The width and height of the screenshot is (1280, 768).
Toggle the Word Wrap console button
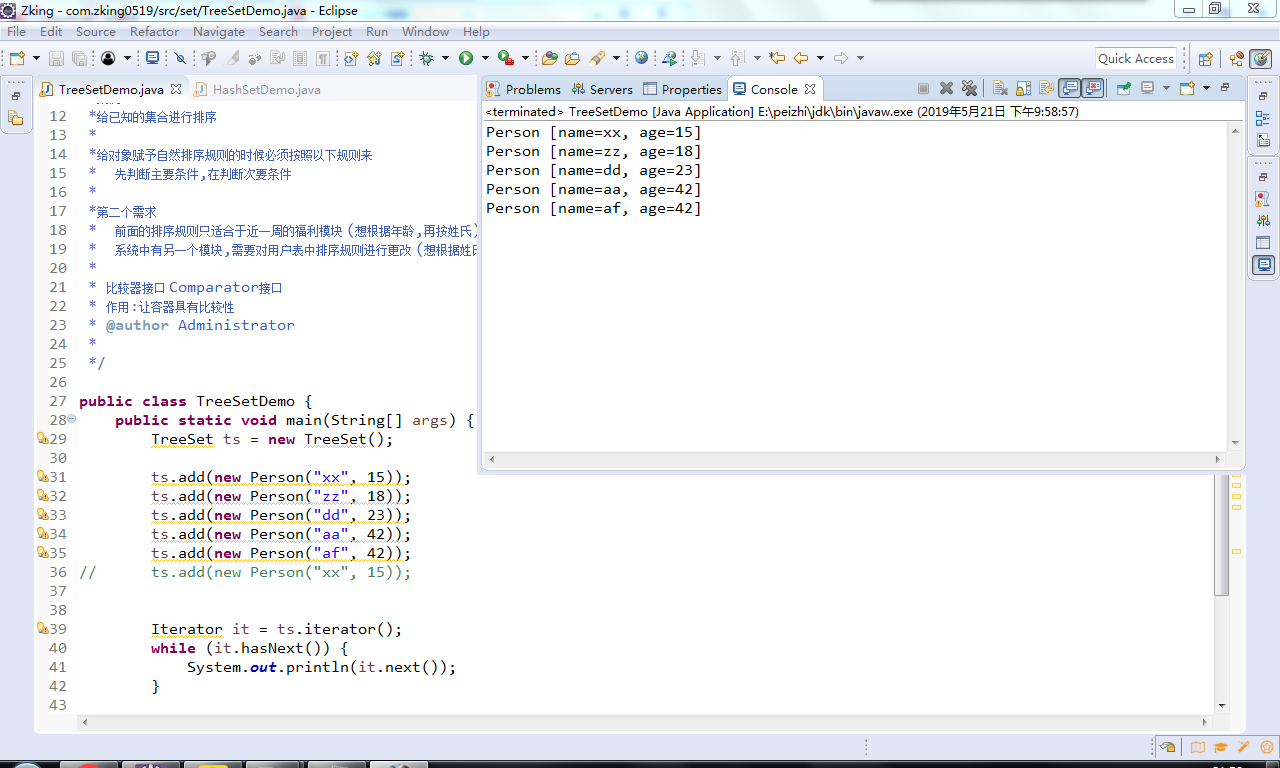[x=1045, y=89]
